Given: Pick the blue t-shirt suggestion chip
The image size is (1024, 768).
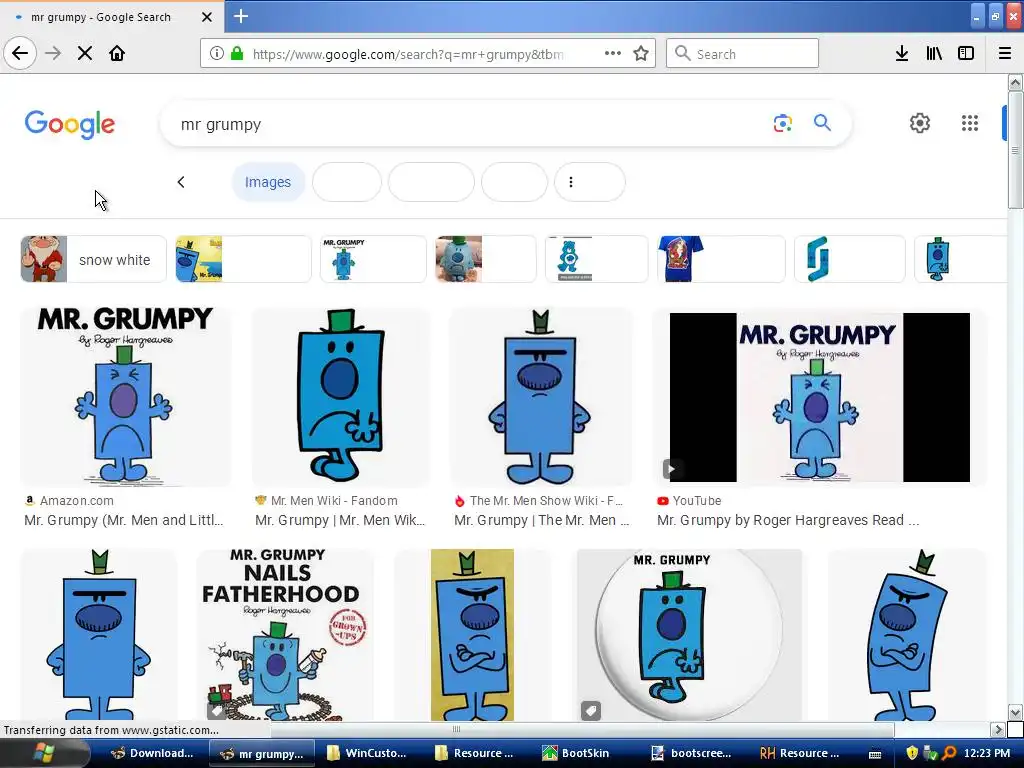Looking at the screenshot, I should coord(721,259).
